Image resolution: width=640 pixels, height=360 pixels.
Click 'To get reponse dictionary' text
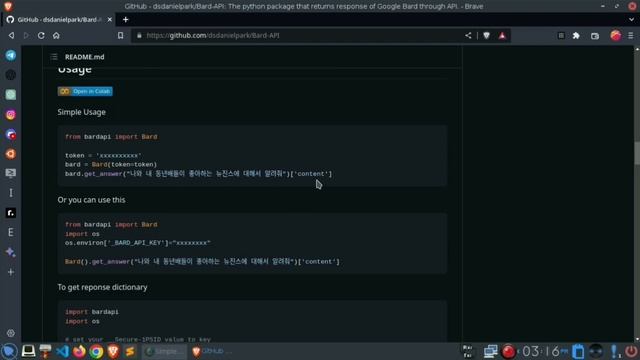click(x=102, y=287)
